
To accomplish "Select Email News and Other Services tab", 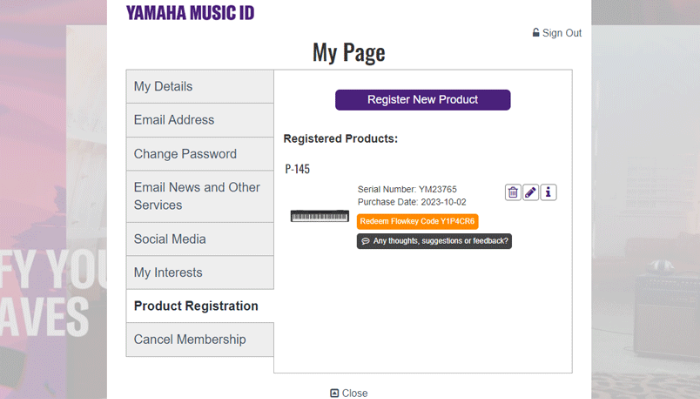I will (x=200, y=196).
